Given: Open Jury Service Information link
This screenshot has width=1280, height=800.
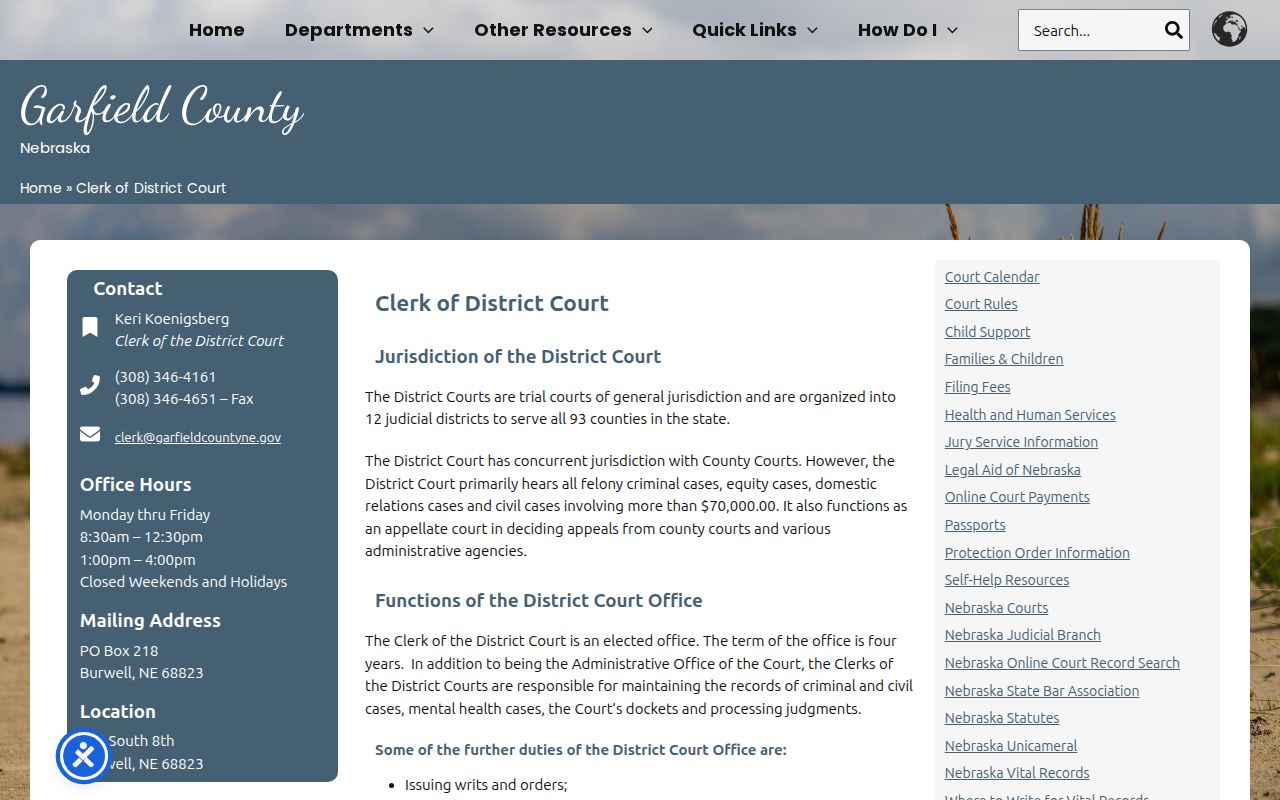Looking at the screenshot, I should pos(1021,442).
